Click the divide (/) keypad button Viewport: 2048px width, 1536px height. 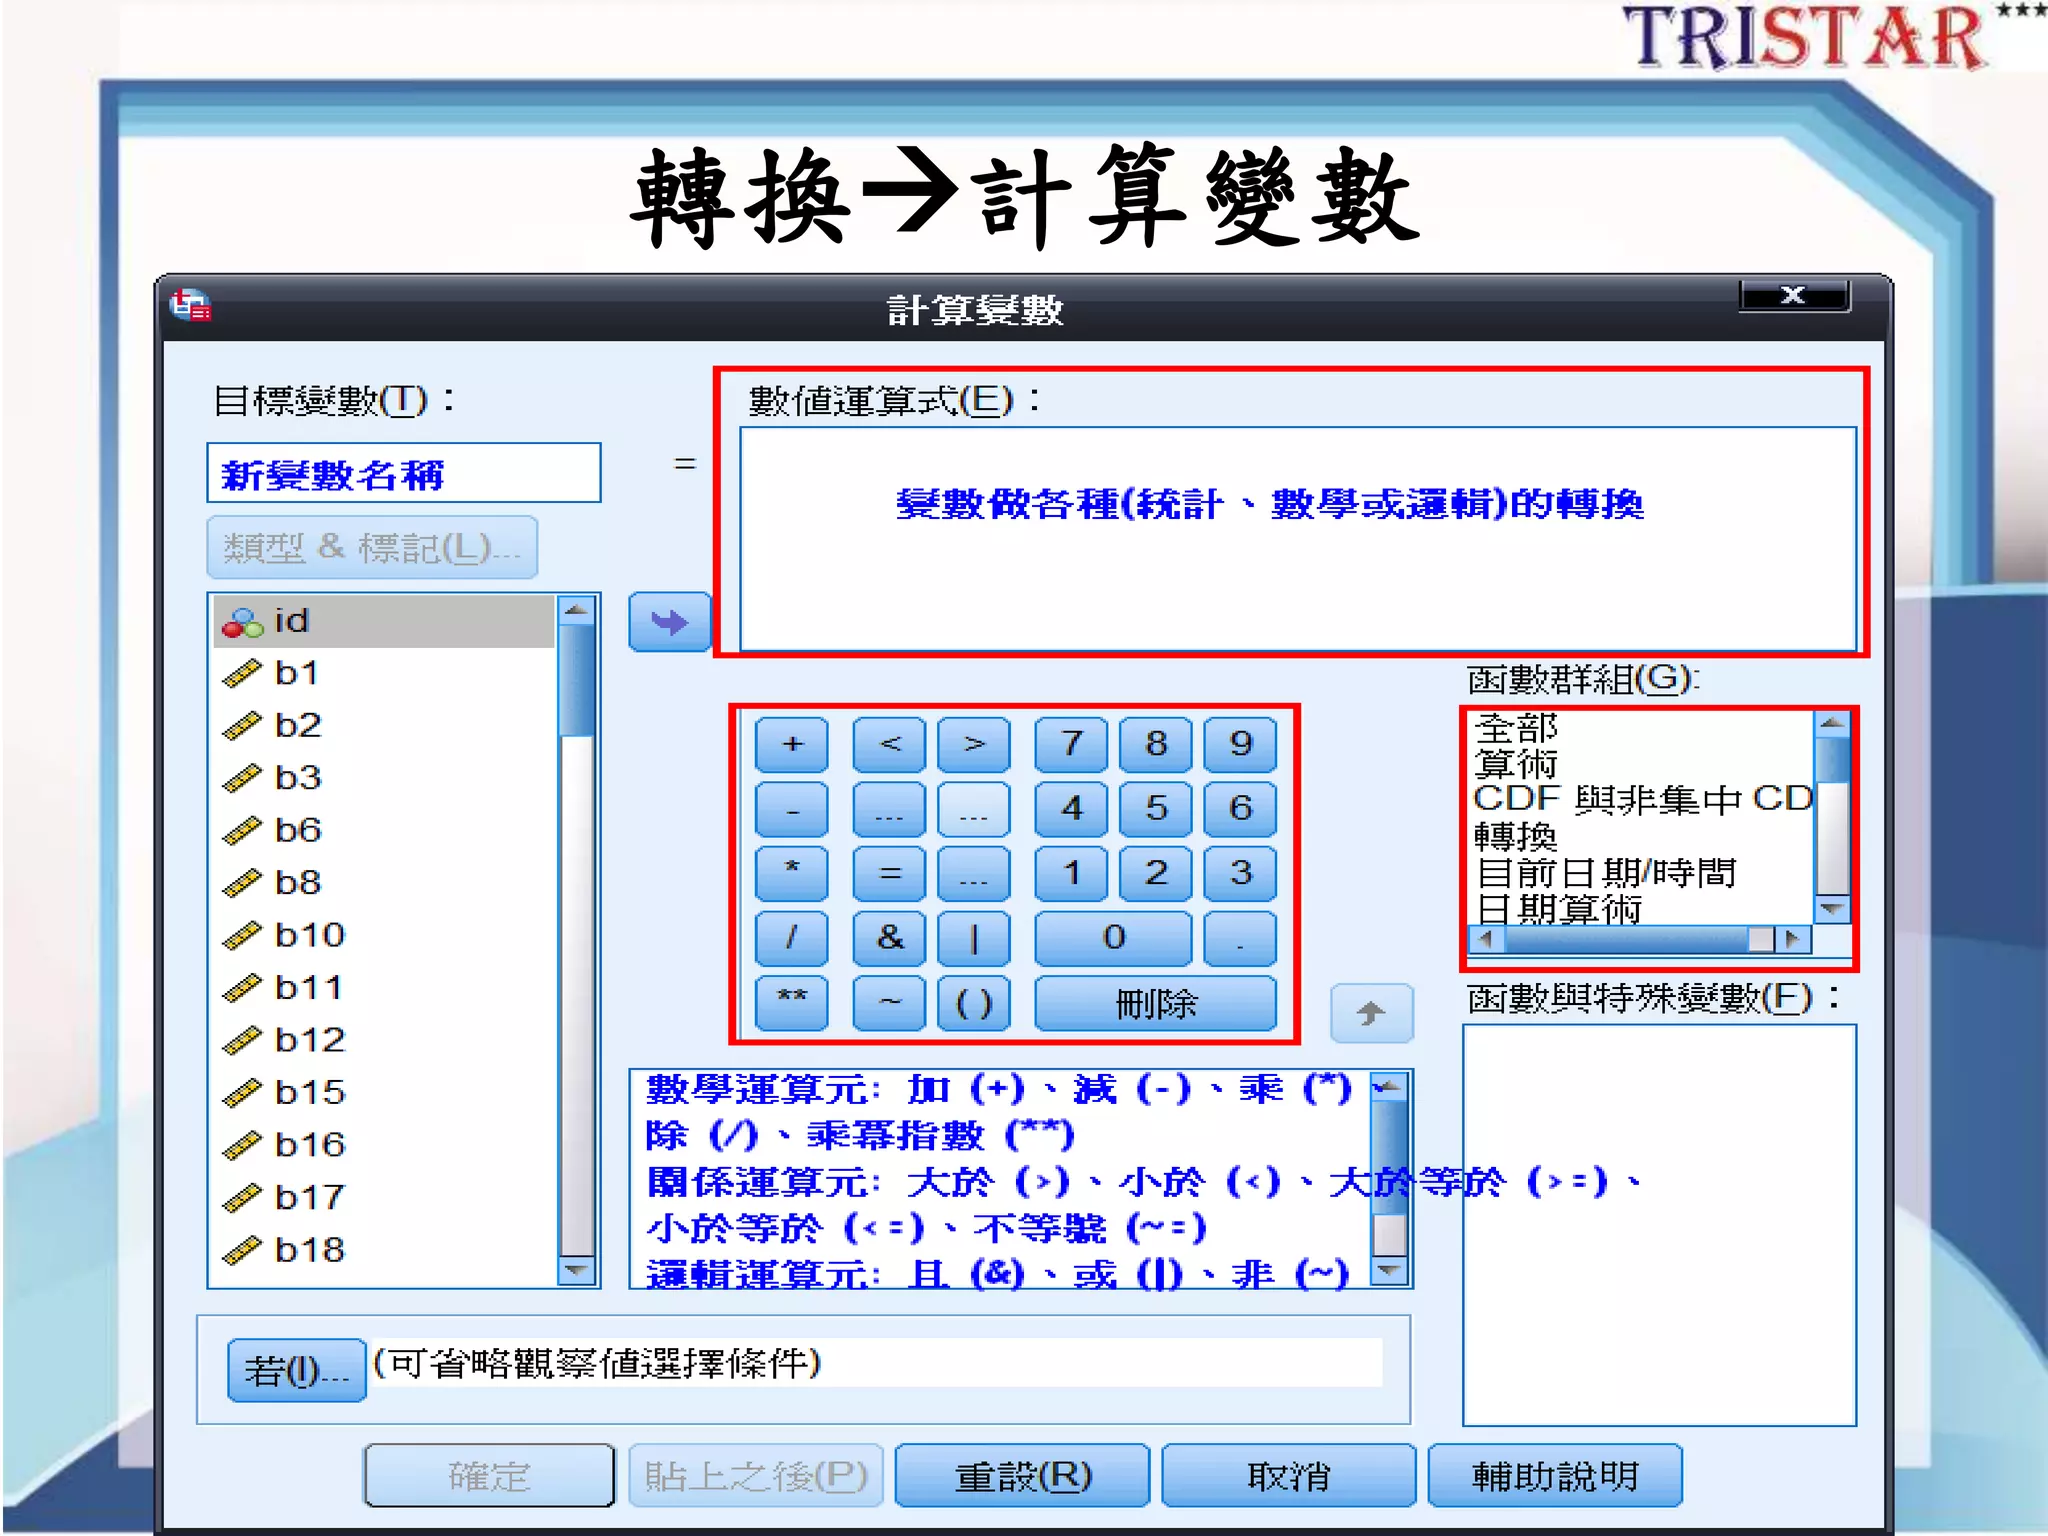click(792, 938)
